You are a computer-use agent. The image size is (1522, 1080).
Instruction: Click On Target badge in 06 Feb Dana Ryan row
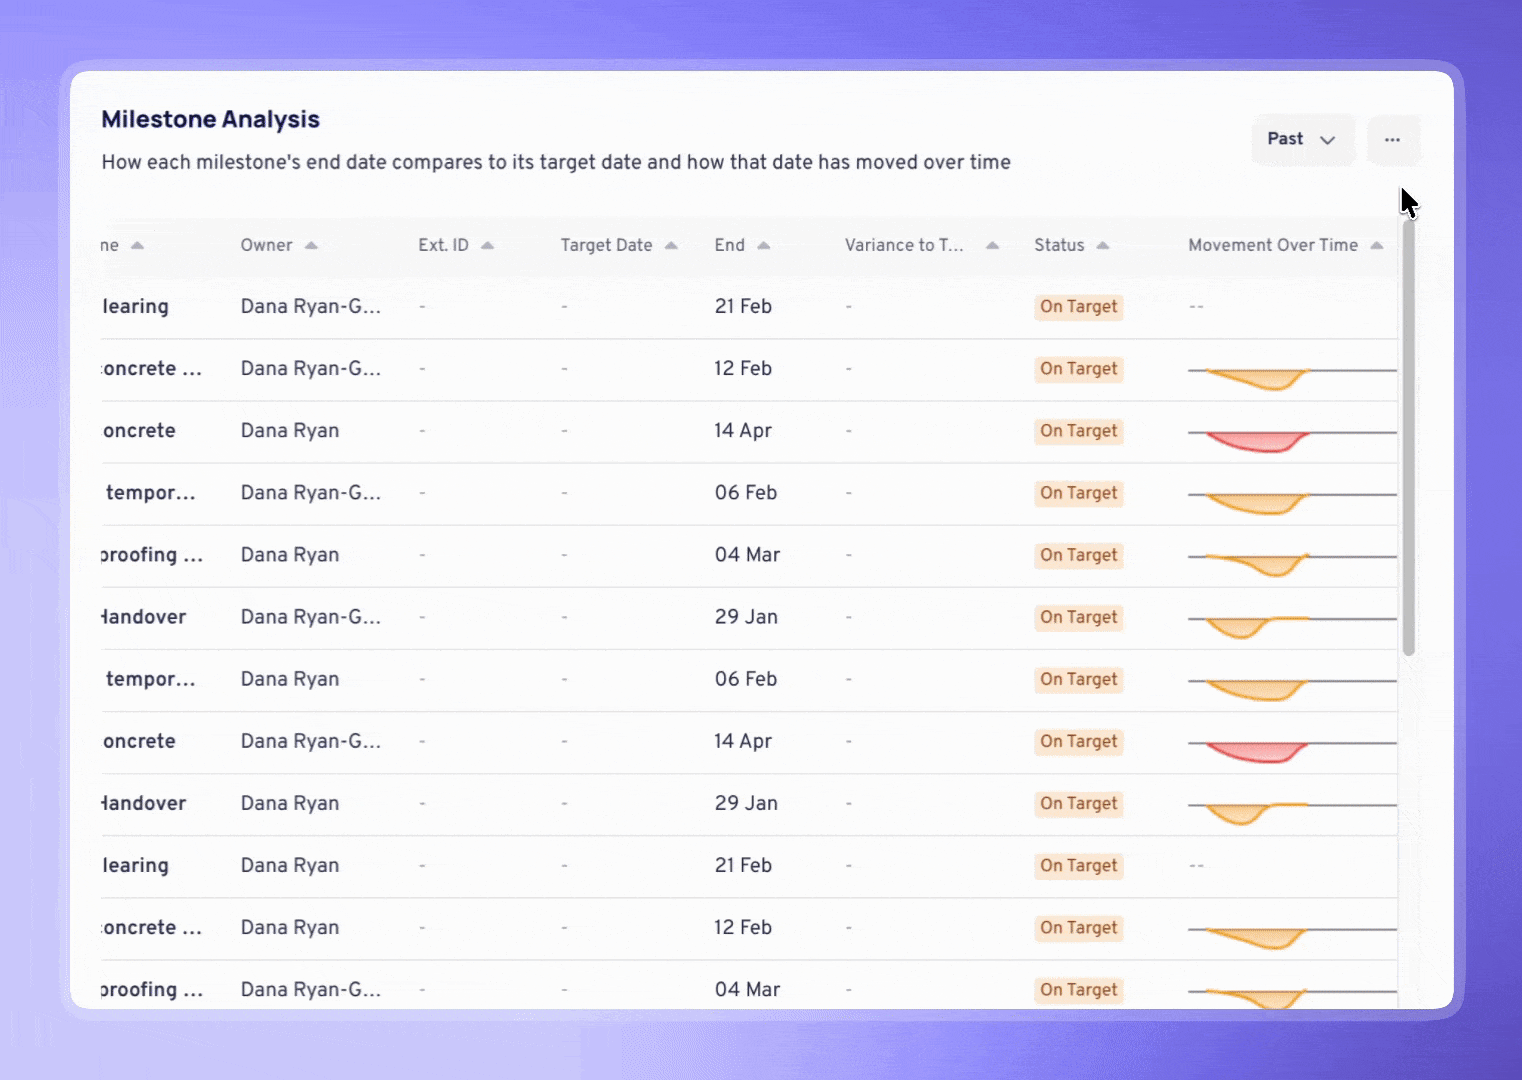1079,679
